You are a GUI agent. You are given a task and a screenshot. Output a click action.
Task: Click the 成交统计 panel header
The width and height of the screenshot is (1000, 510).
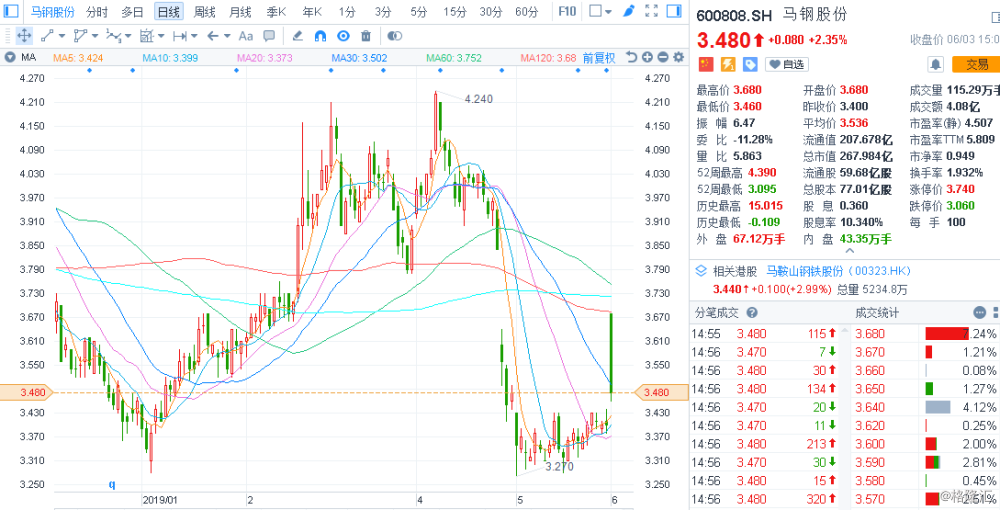coord(877,312)
